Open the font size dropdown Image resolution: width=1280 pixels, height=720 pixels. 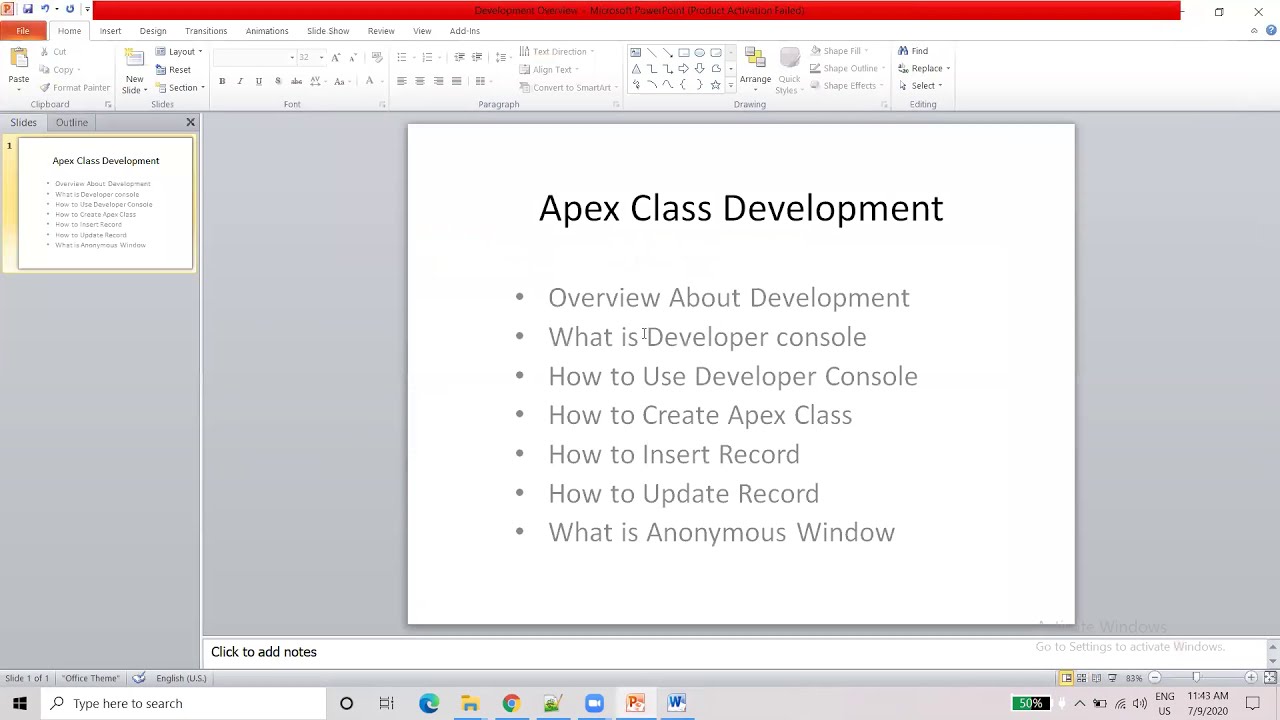tap(321, 57)
